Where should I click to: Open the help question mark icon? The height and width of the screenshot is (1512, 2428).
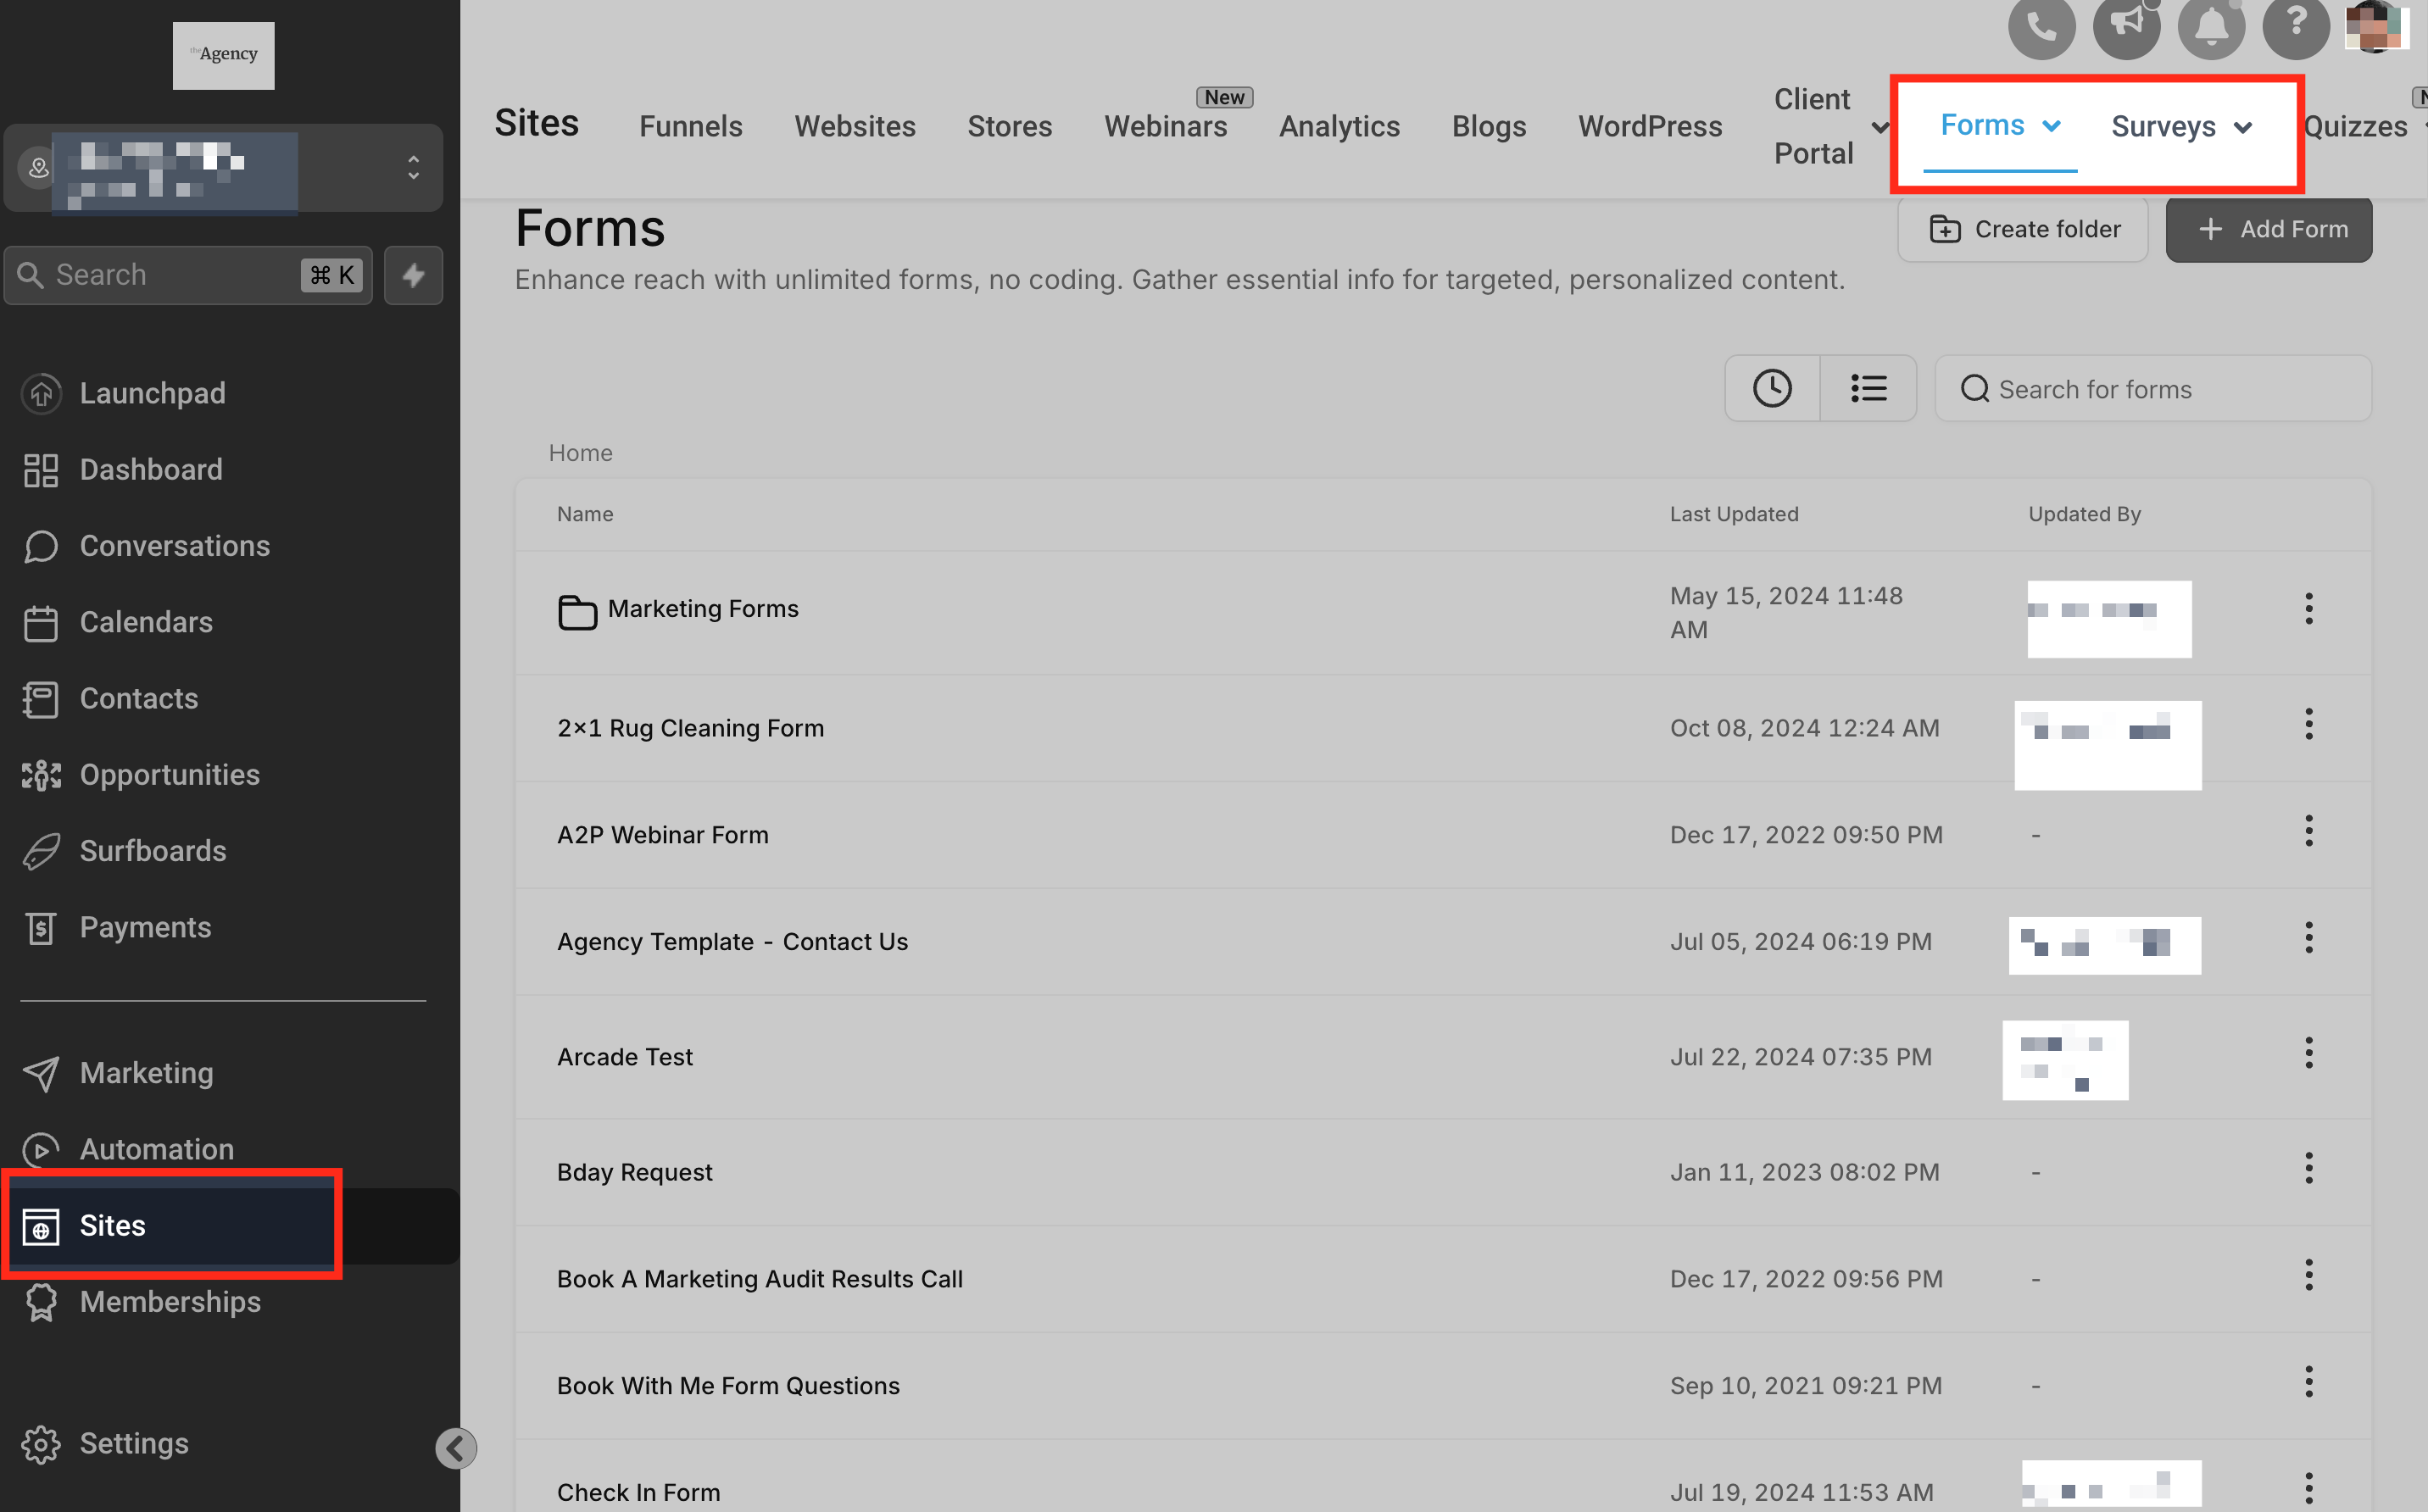point(2296,27)
